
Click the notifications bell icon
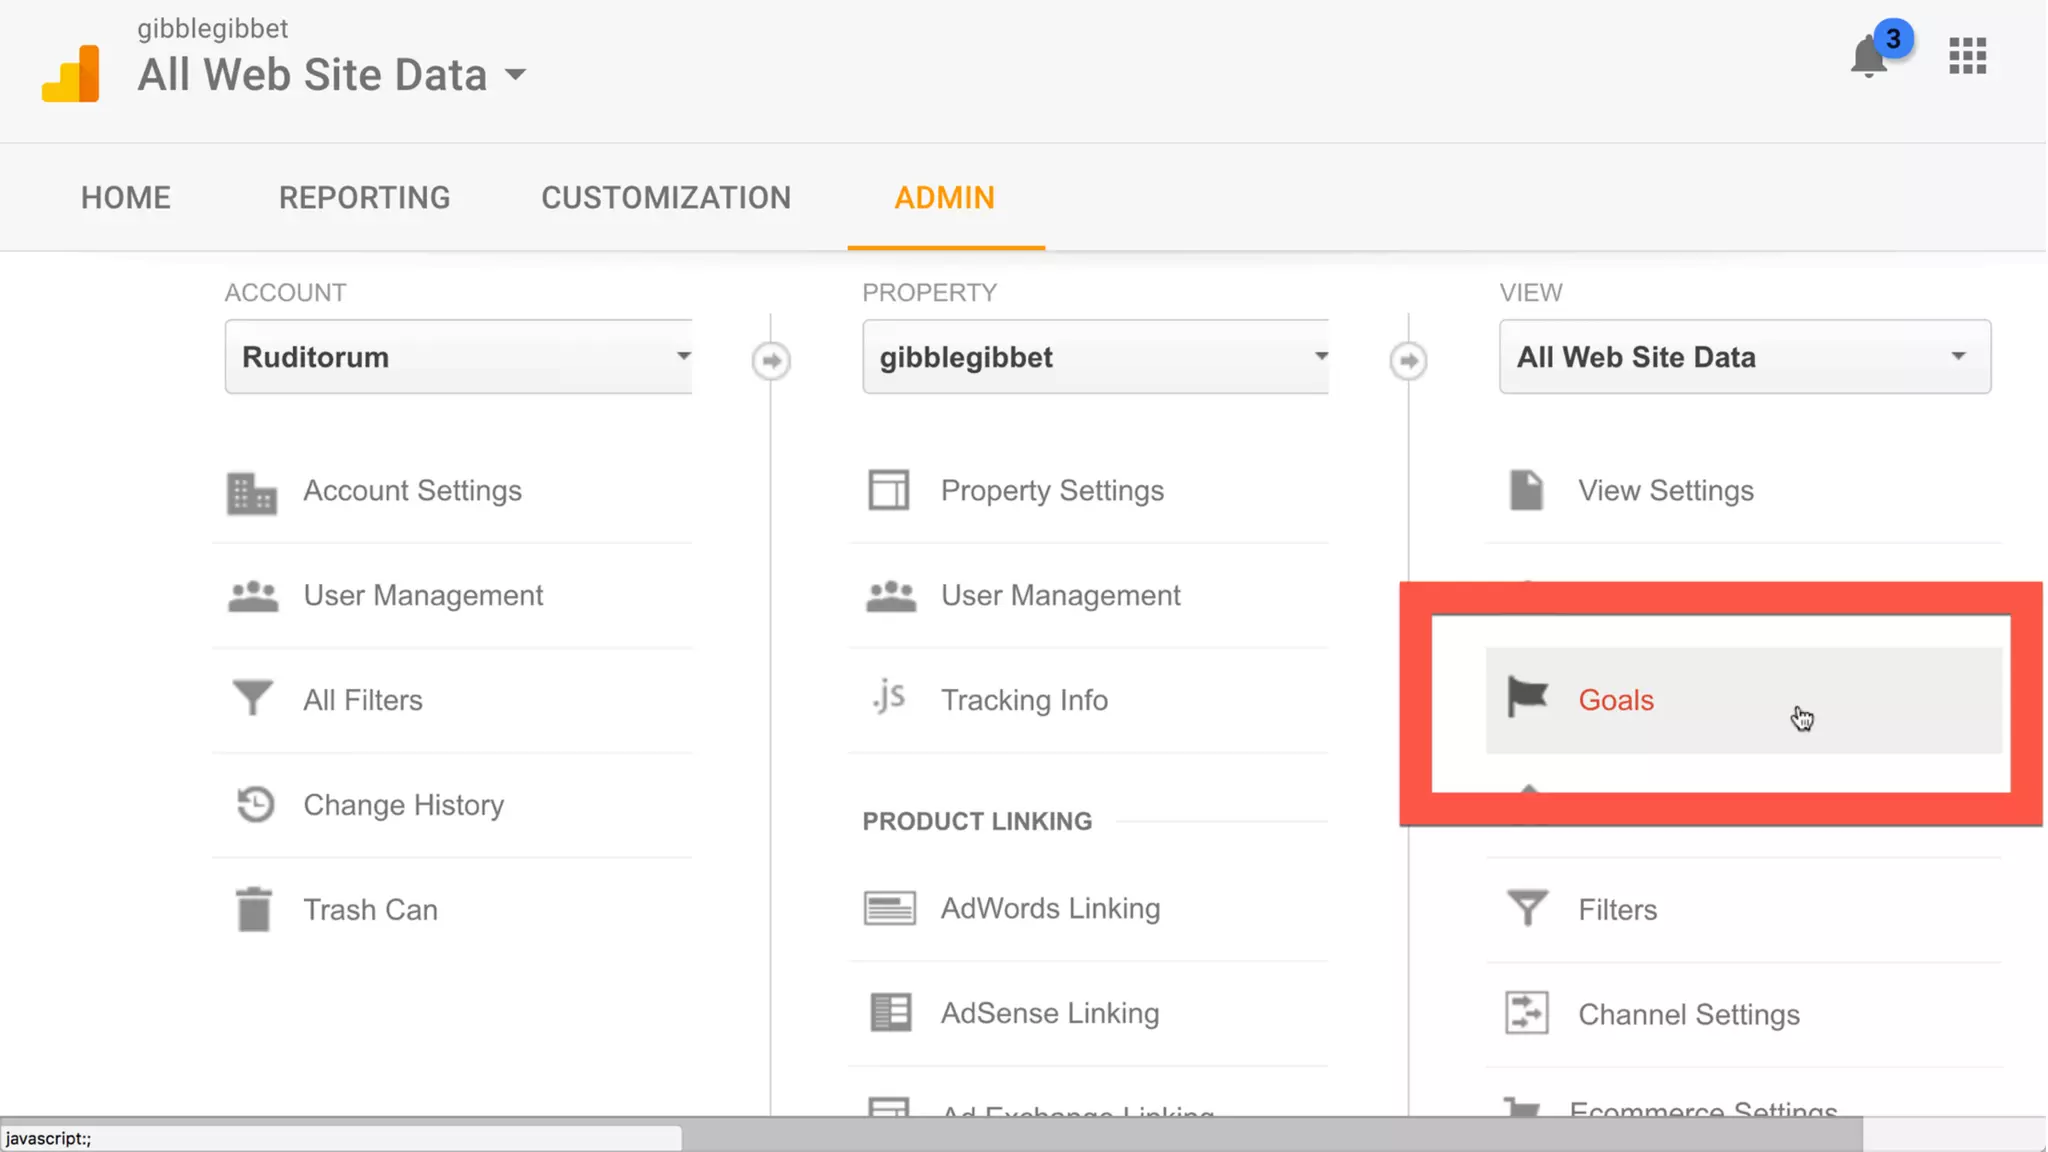pos(1867,57)
